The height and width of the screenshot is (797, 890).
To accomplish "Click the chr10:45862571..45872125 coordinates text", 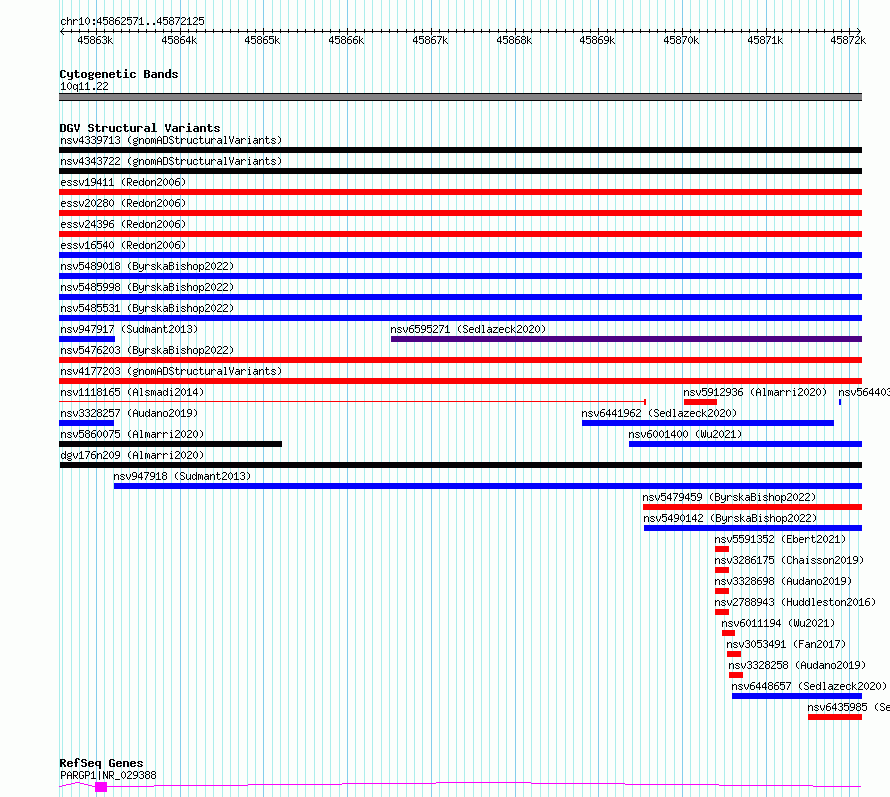I will pos(132,22).
